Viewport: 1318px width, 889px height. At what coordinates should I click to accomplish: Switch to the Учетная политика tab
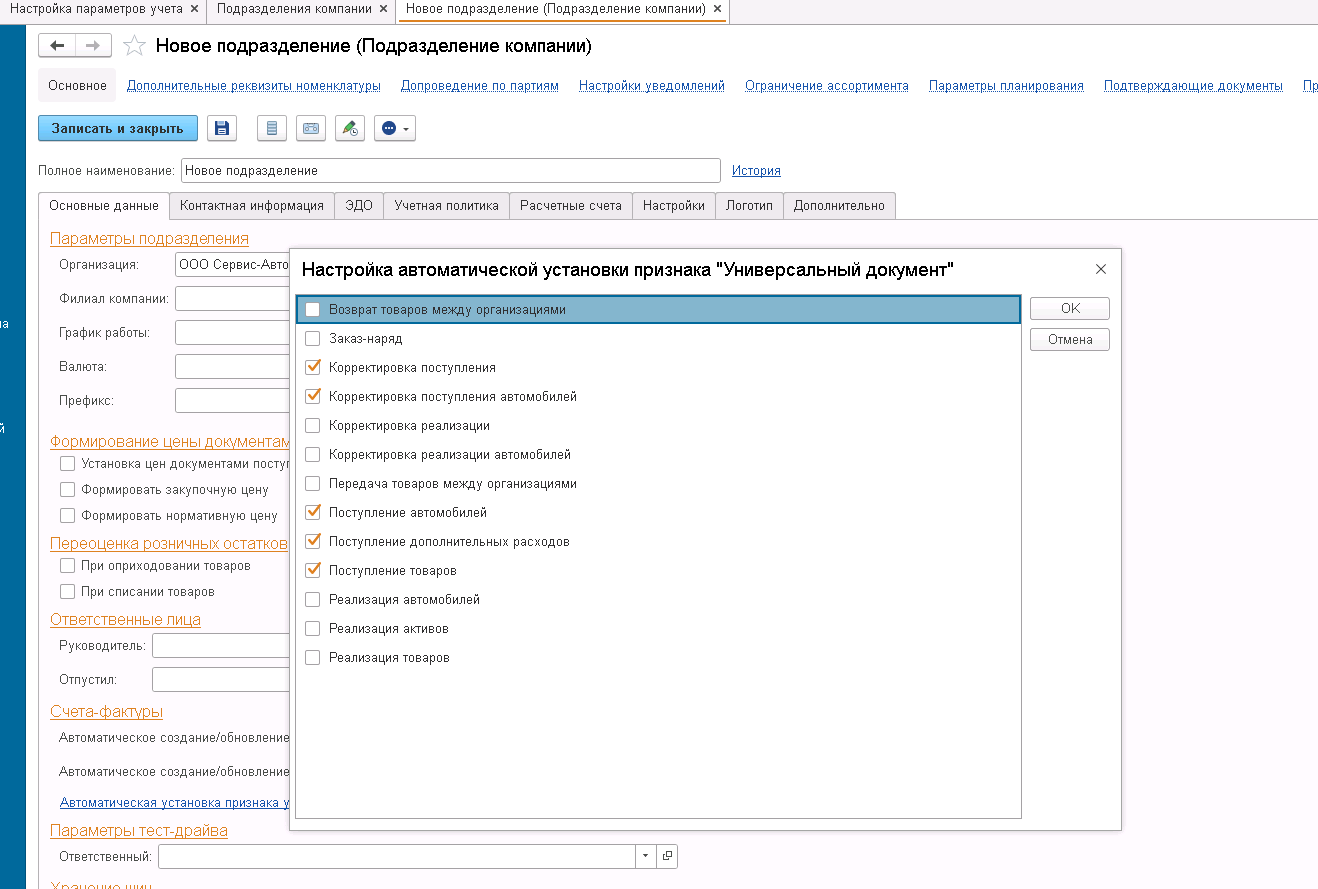(x=446, y=206)
